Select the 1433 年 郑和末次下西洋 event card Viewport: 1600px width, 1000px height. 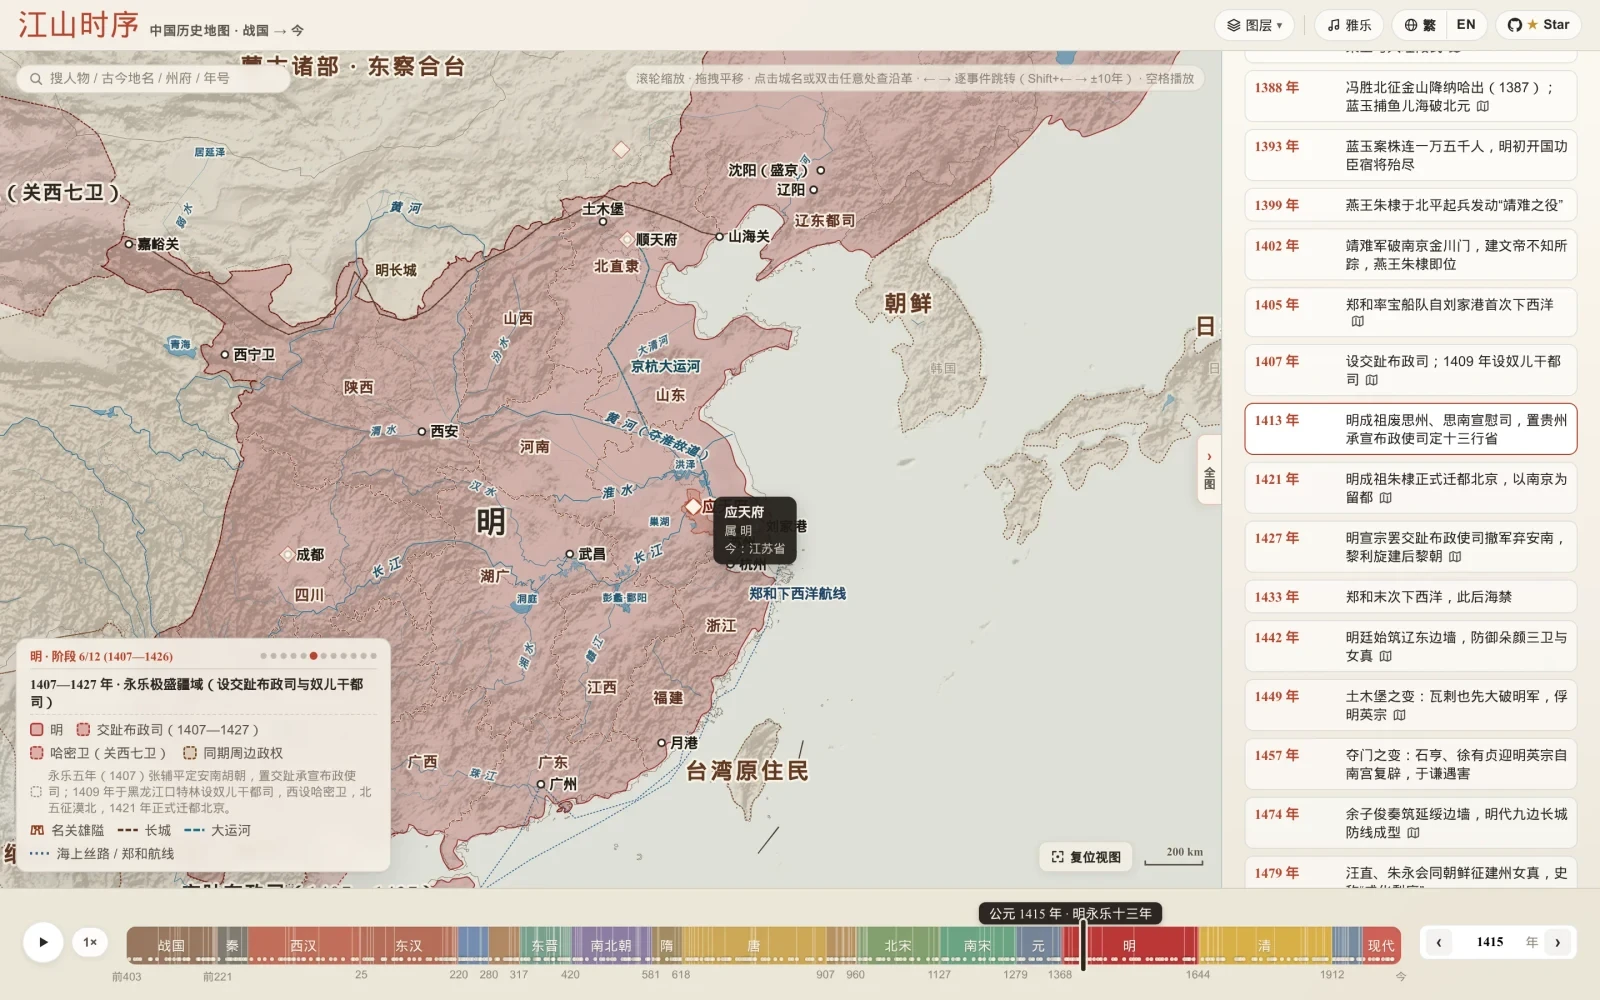1411,597
